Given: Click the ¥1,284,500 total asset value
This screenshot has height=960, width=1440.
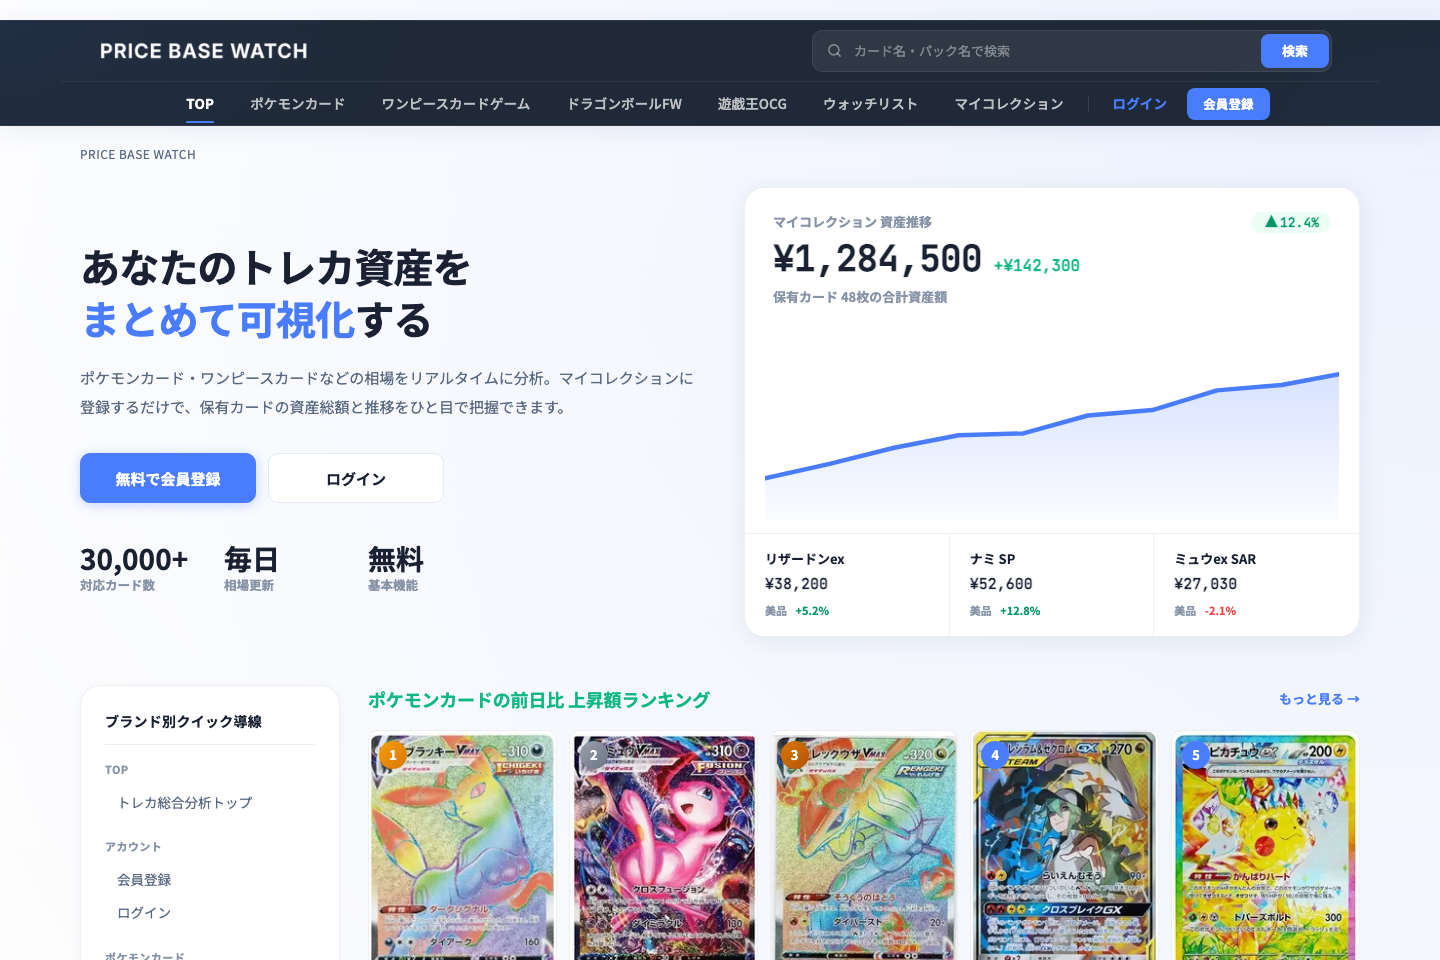Looking at the screenshot, I should pos(877,259).
